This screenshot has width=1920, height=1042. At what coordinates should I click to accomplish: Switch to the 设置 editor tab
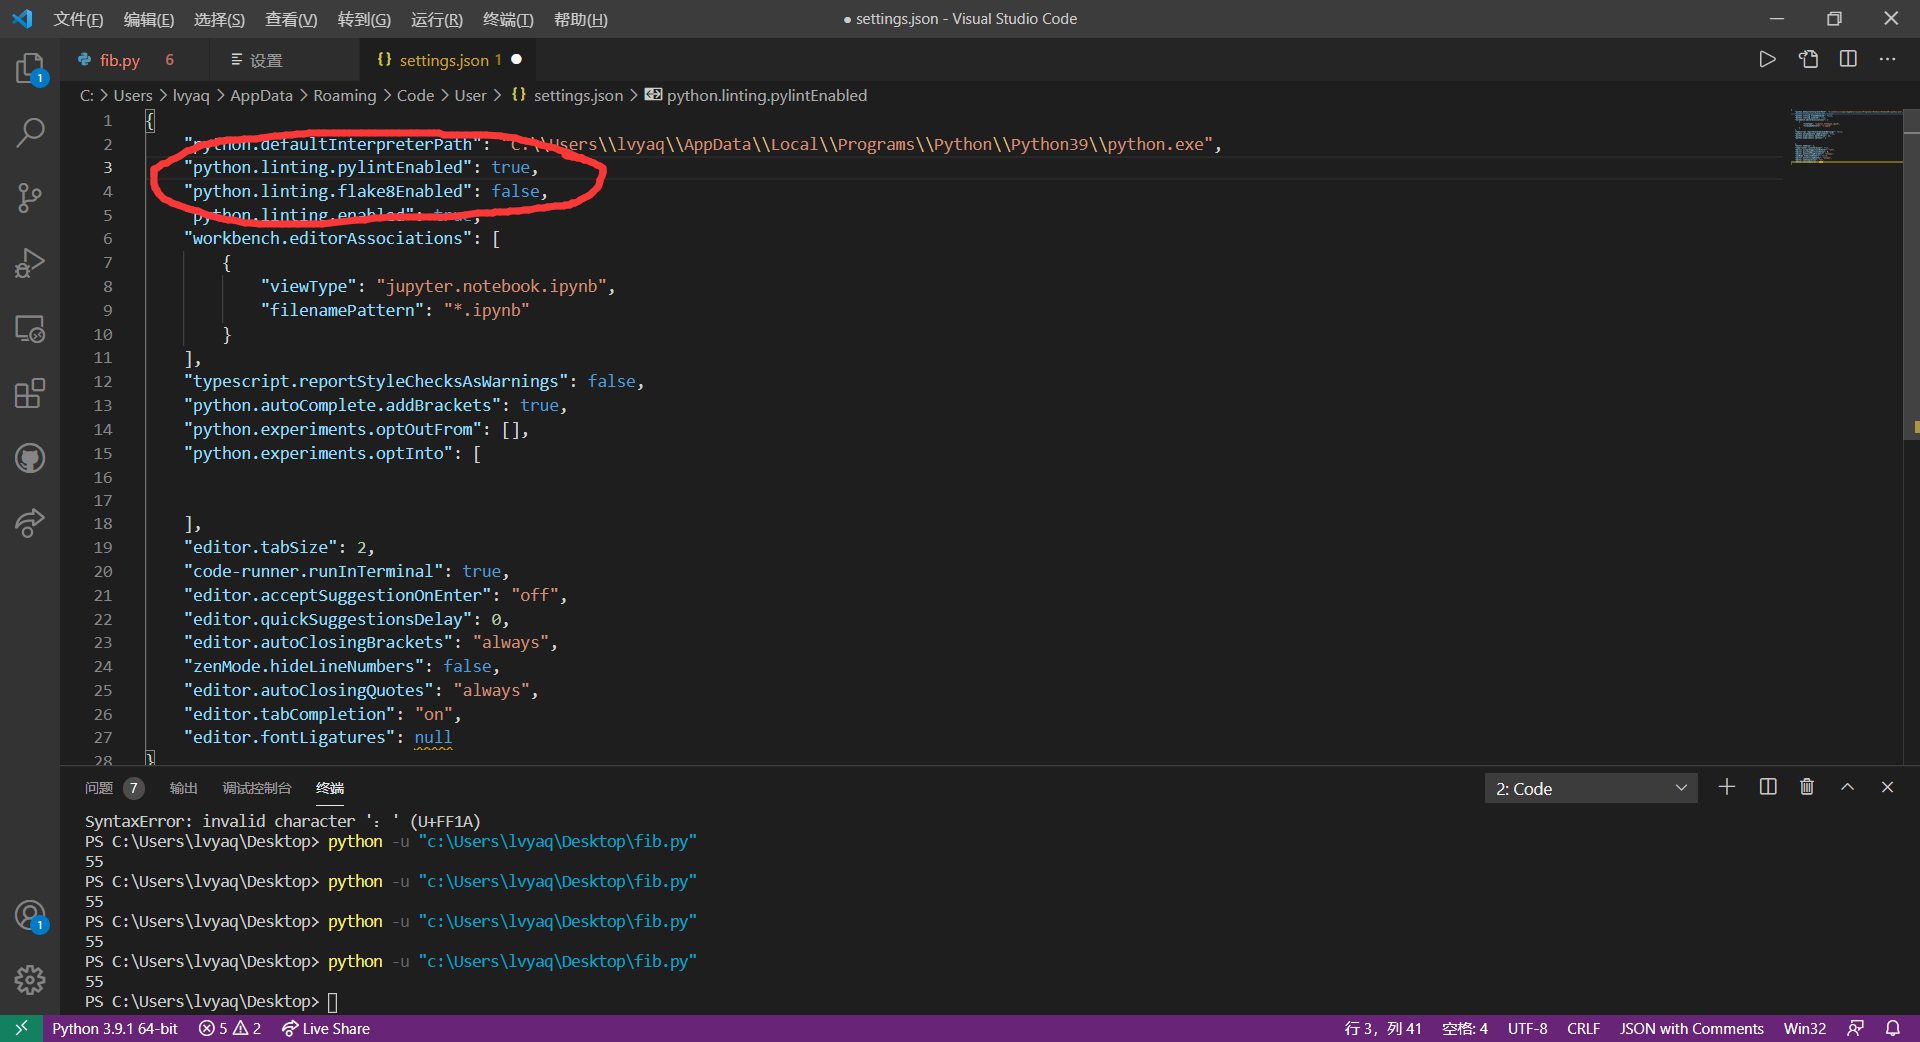pyautogui.click(x=284, y=60)
